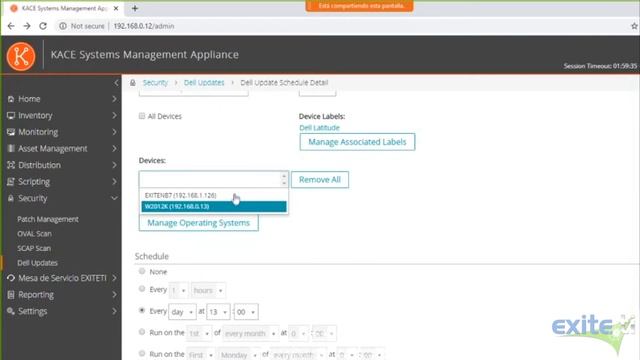Open a new browser tab
The width and height of the screenshot is (640, 360).
(x=135, y=8)
